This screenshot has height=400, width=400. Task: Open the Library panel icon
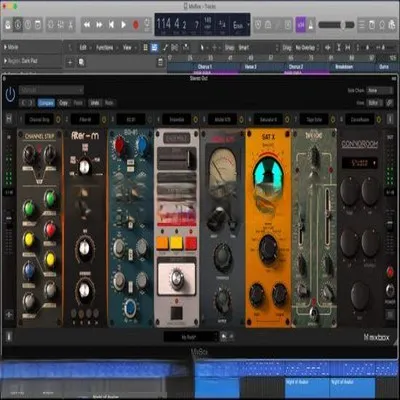(8, 25)
